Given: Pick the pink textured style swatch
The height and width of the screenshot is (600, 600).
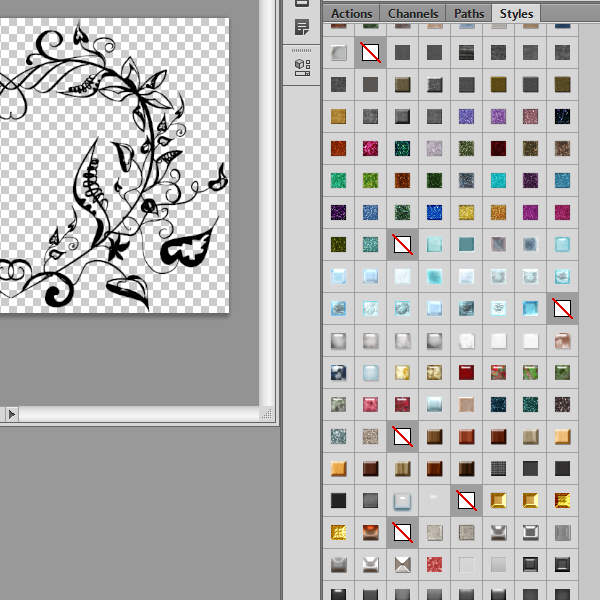Looking at the screenshot, I should [x=370, y=404].
